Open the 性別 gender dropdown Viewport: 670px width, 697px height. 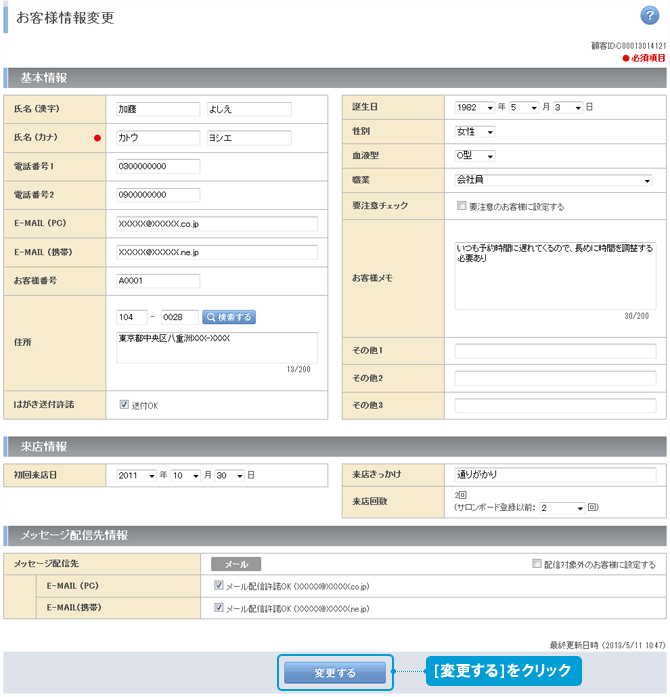tap(475, 132)
